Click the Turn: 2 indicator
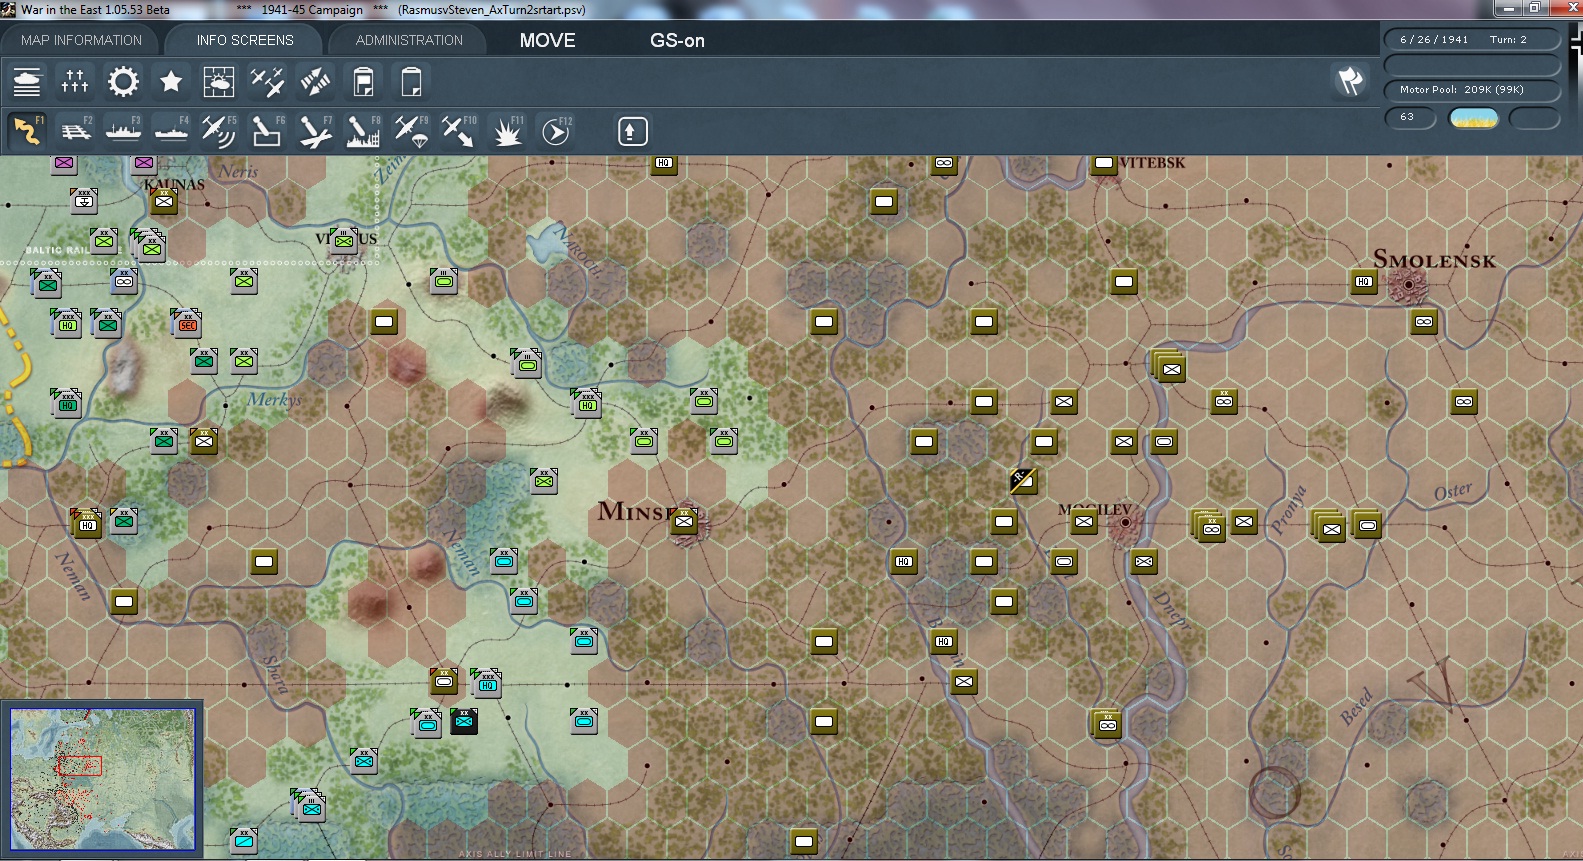 (1508, 40)
